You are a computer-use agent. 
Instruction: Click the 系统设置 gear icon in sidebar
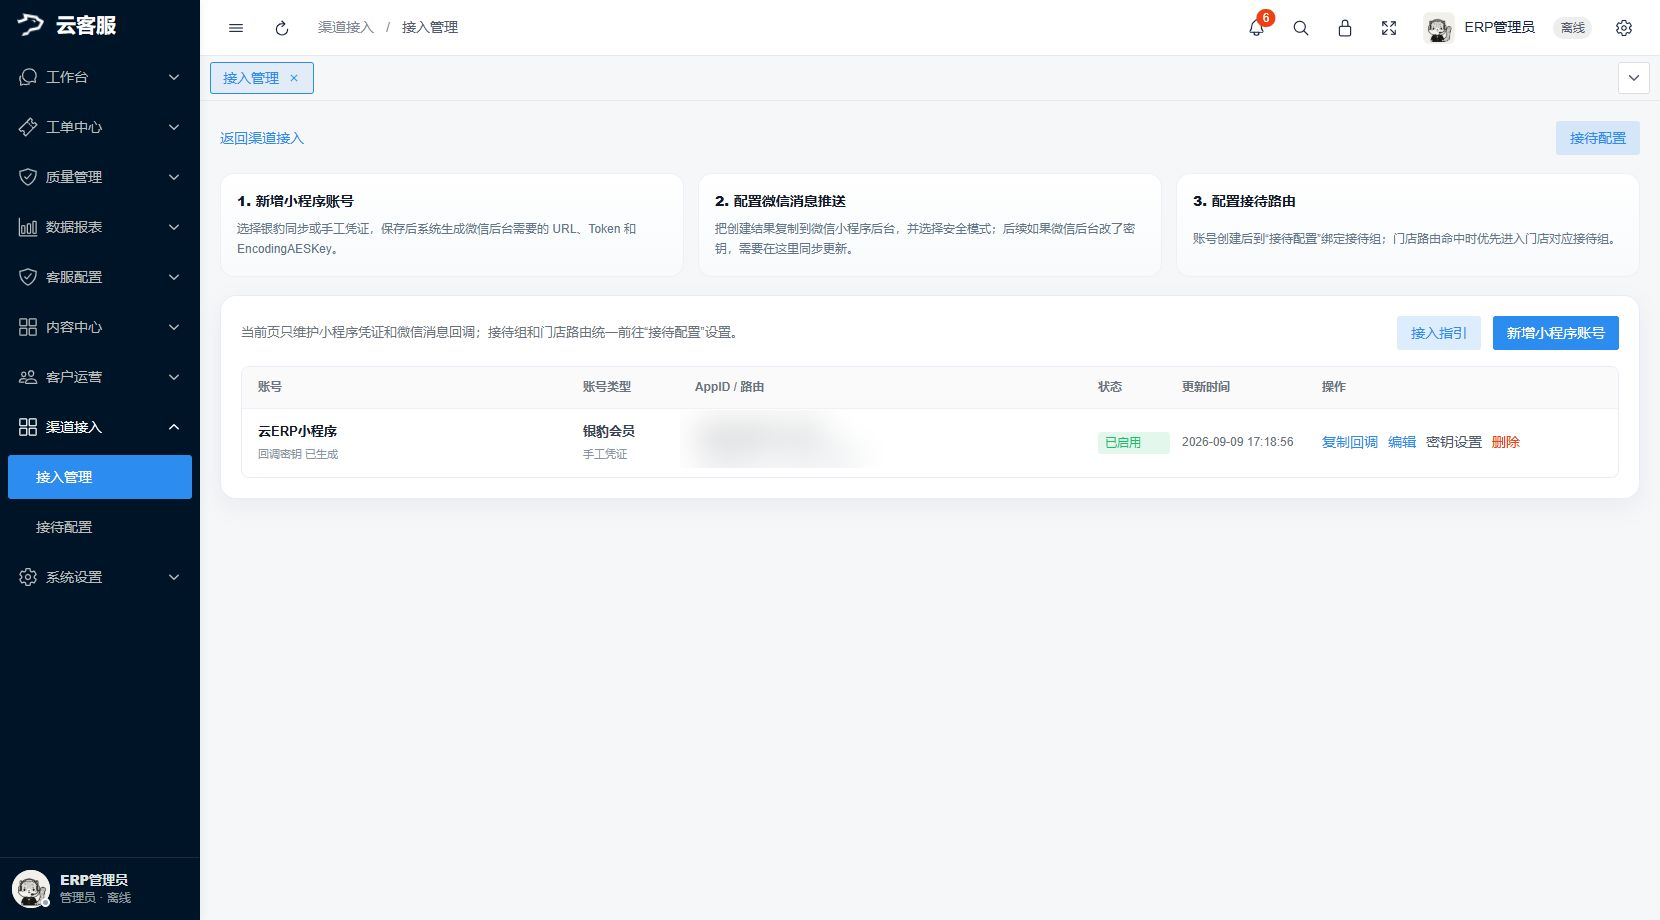pos(28,577)
